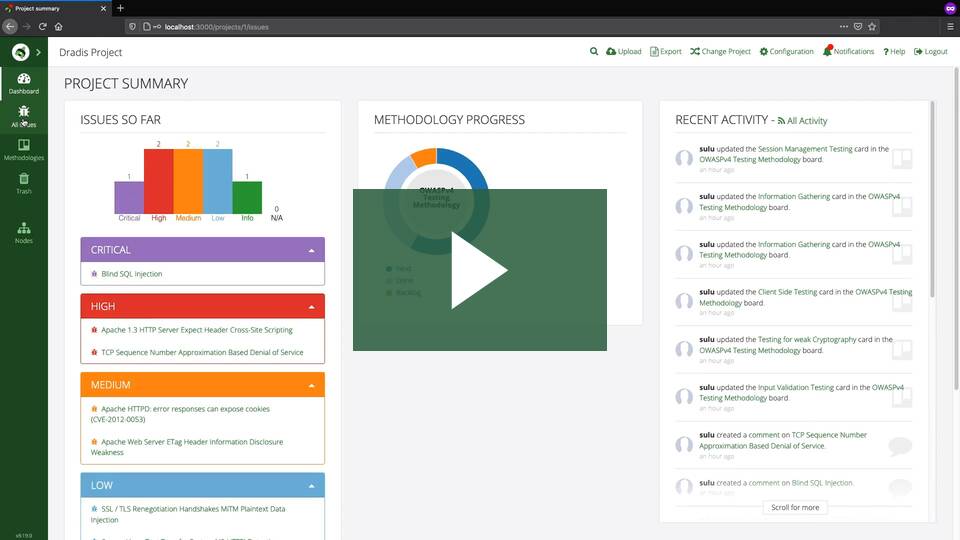The image size is (960, 540).
Task: Click board icon beside Session Management activity
Action: coord(902,159)
